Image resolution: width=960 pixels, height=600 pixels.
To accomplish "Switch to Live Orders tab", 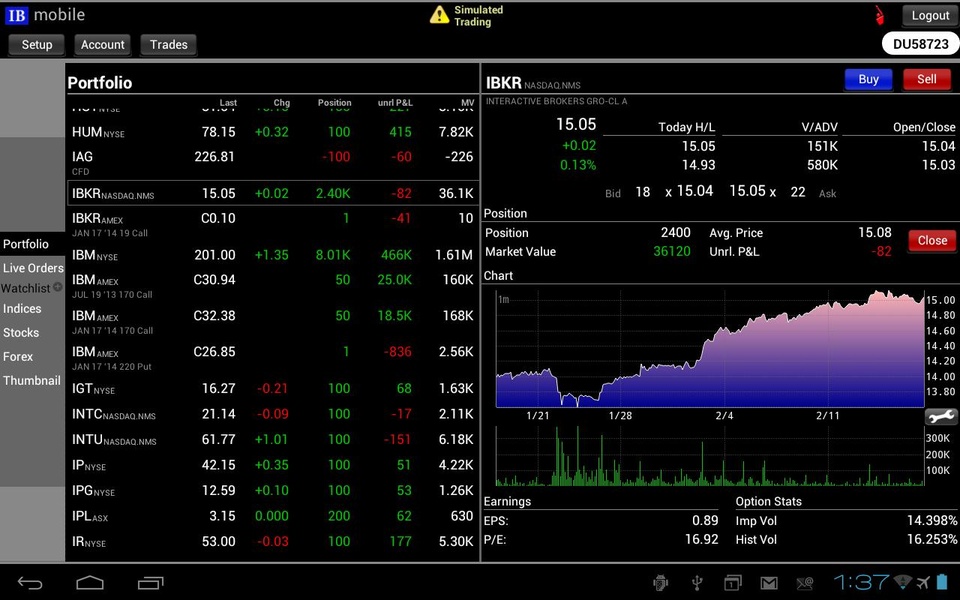I will click(33, 268).
